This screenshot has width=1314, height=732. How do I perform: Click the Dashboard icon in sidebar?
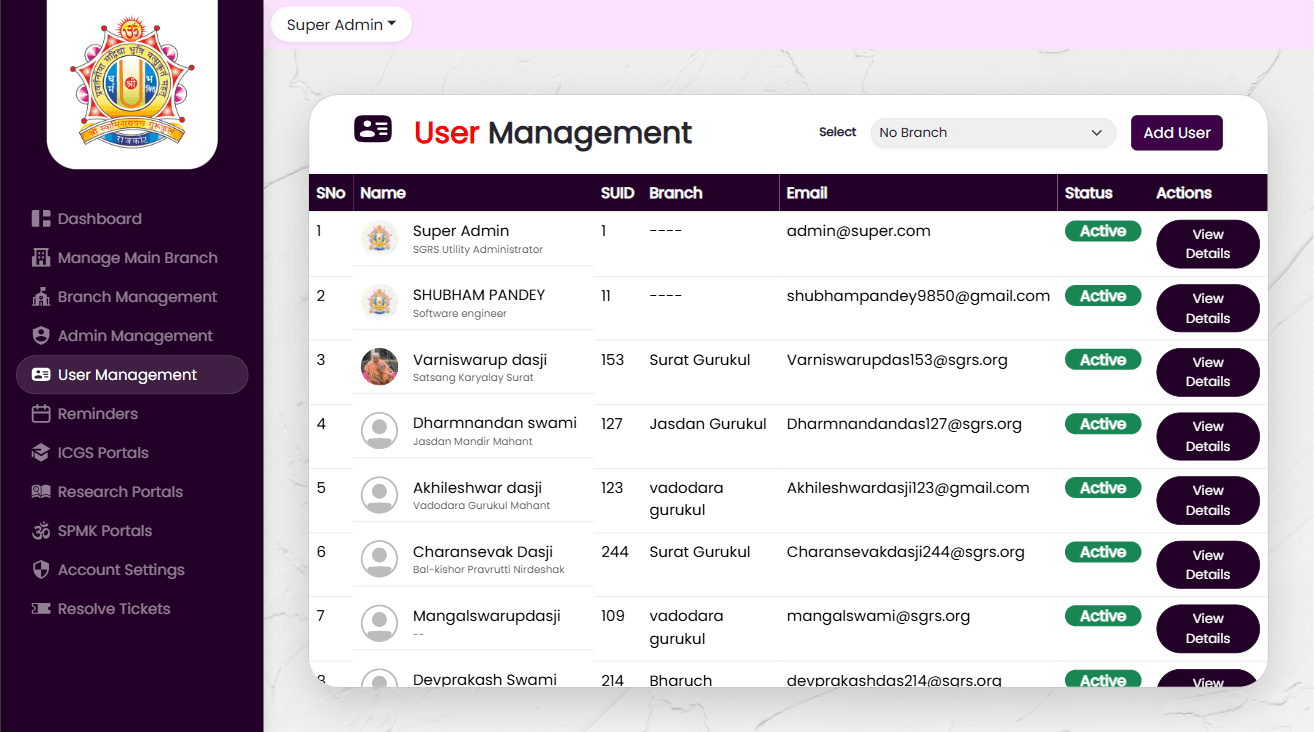point(41,219)
